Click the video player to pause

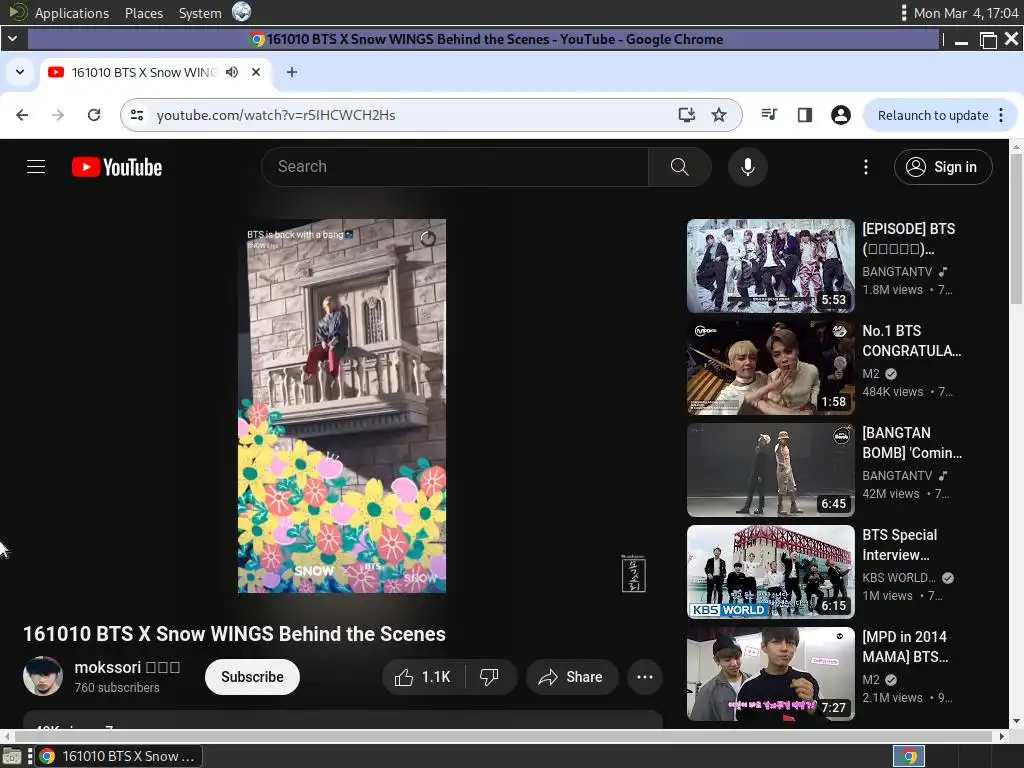pos(342,406)
